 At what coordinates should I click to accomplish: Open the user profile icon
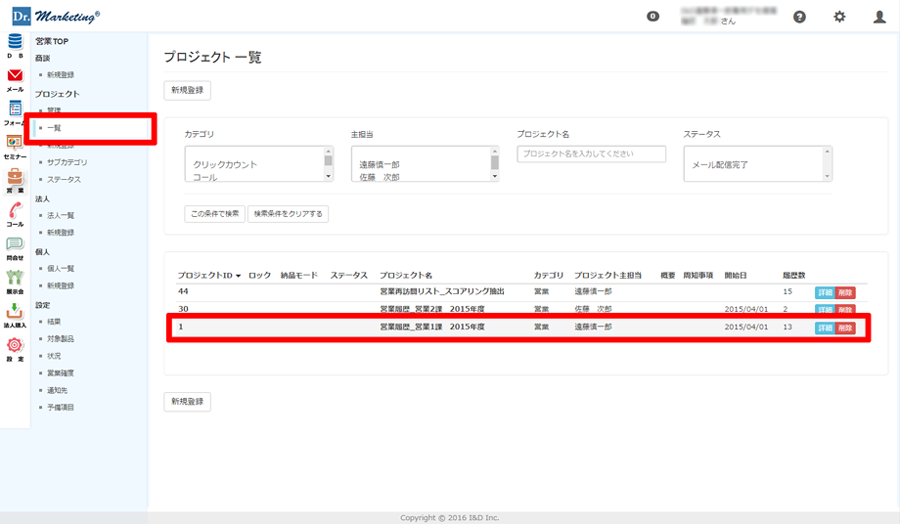[x=879, y=17]
